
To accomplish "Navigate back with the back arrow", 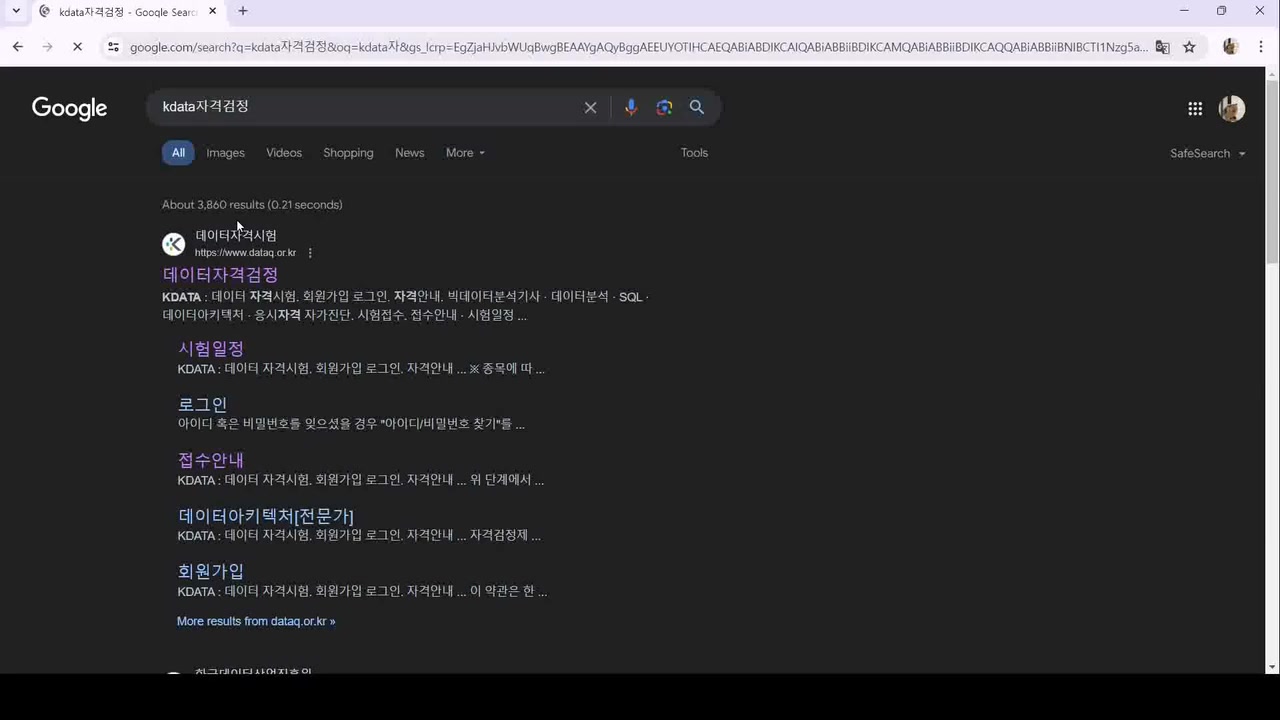I will pyautogui.click(x=17, y=46).
